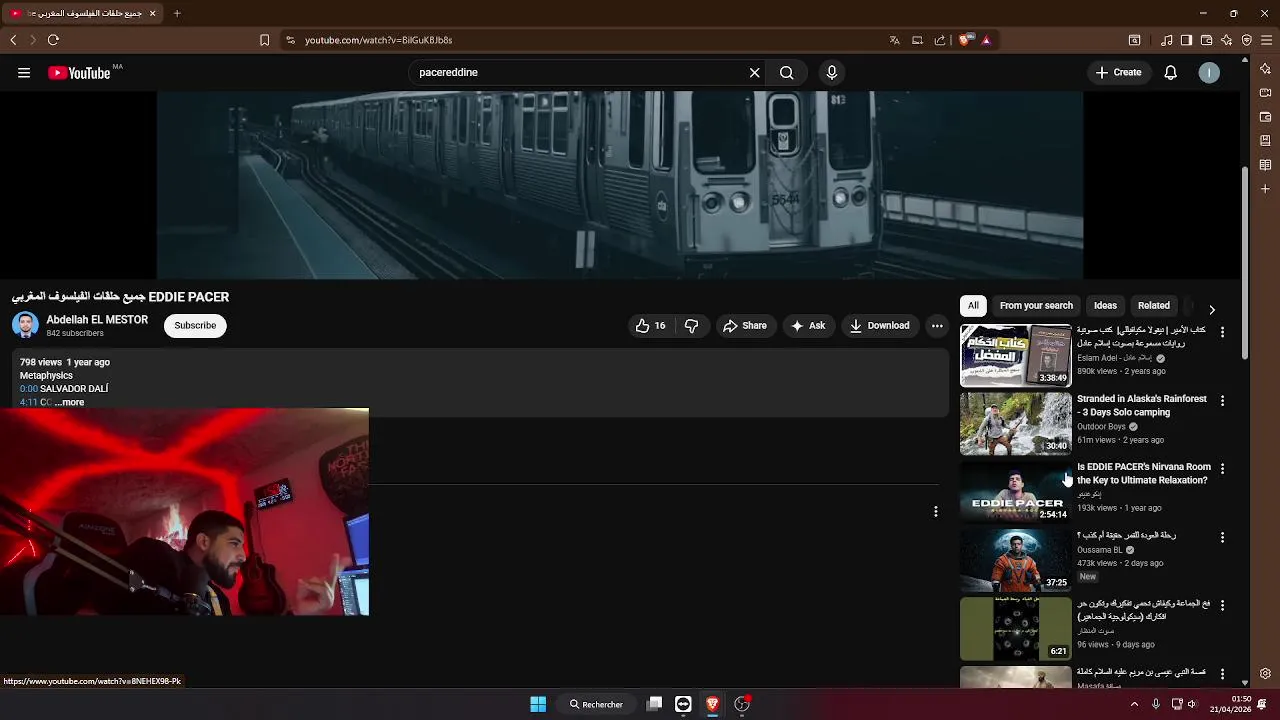Translate the page from the address bar
The image size is (1280, 720).
[x=894, y=40]
